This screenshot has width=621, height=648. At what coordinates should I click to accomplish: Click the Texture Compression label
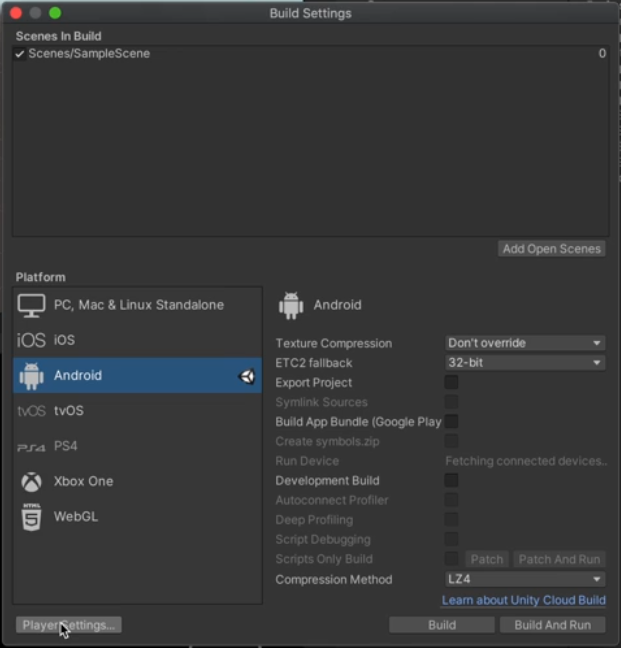click(x=333, y=343)
